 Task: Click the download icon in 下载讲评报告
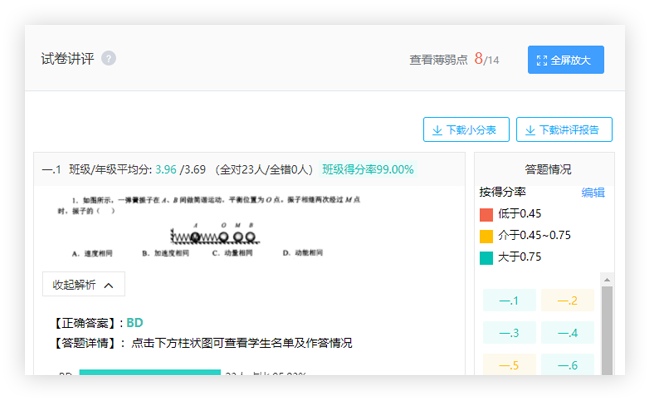[x=528, y=130]
